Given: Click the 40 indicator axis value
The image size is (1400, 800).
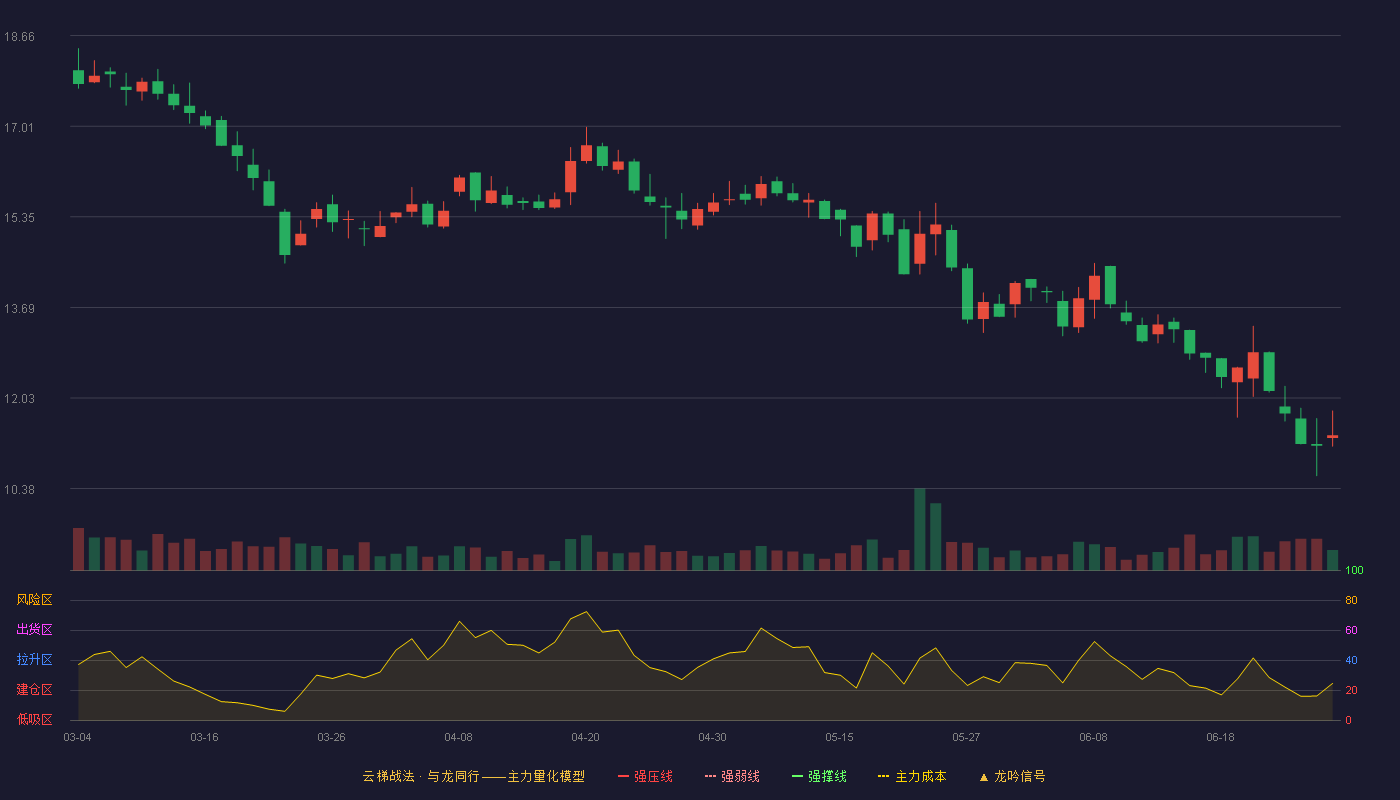Looking at the screenshot, I should click(1351, 660).
